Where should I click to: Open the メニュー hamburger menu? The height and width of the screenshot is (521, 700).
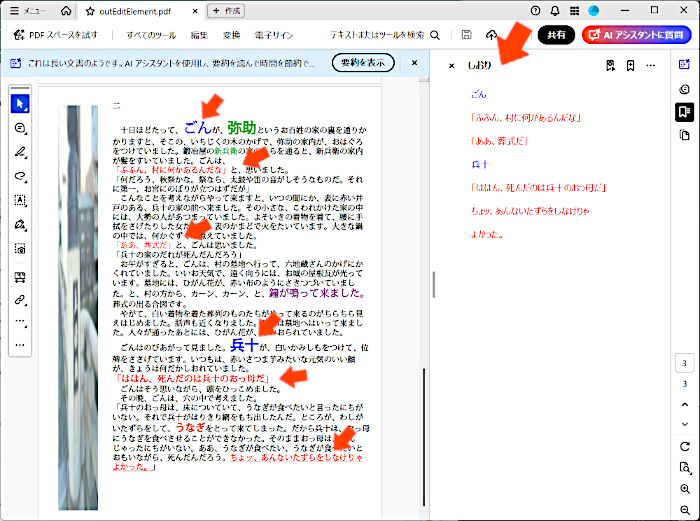(x=28, y=11)
